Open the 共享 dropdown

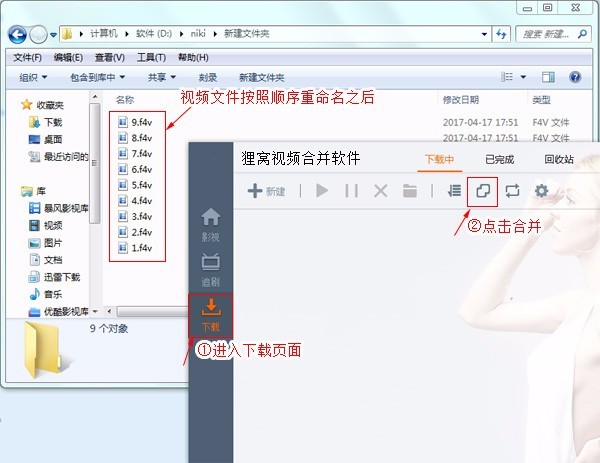162,78
